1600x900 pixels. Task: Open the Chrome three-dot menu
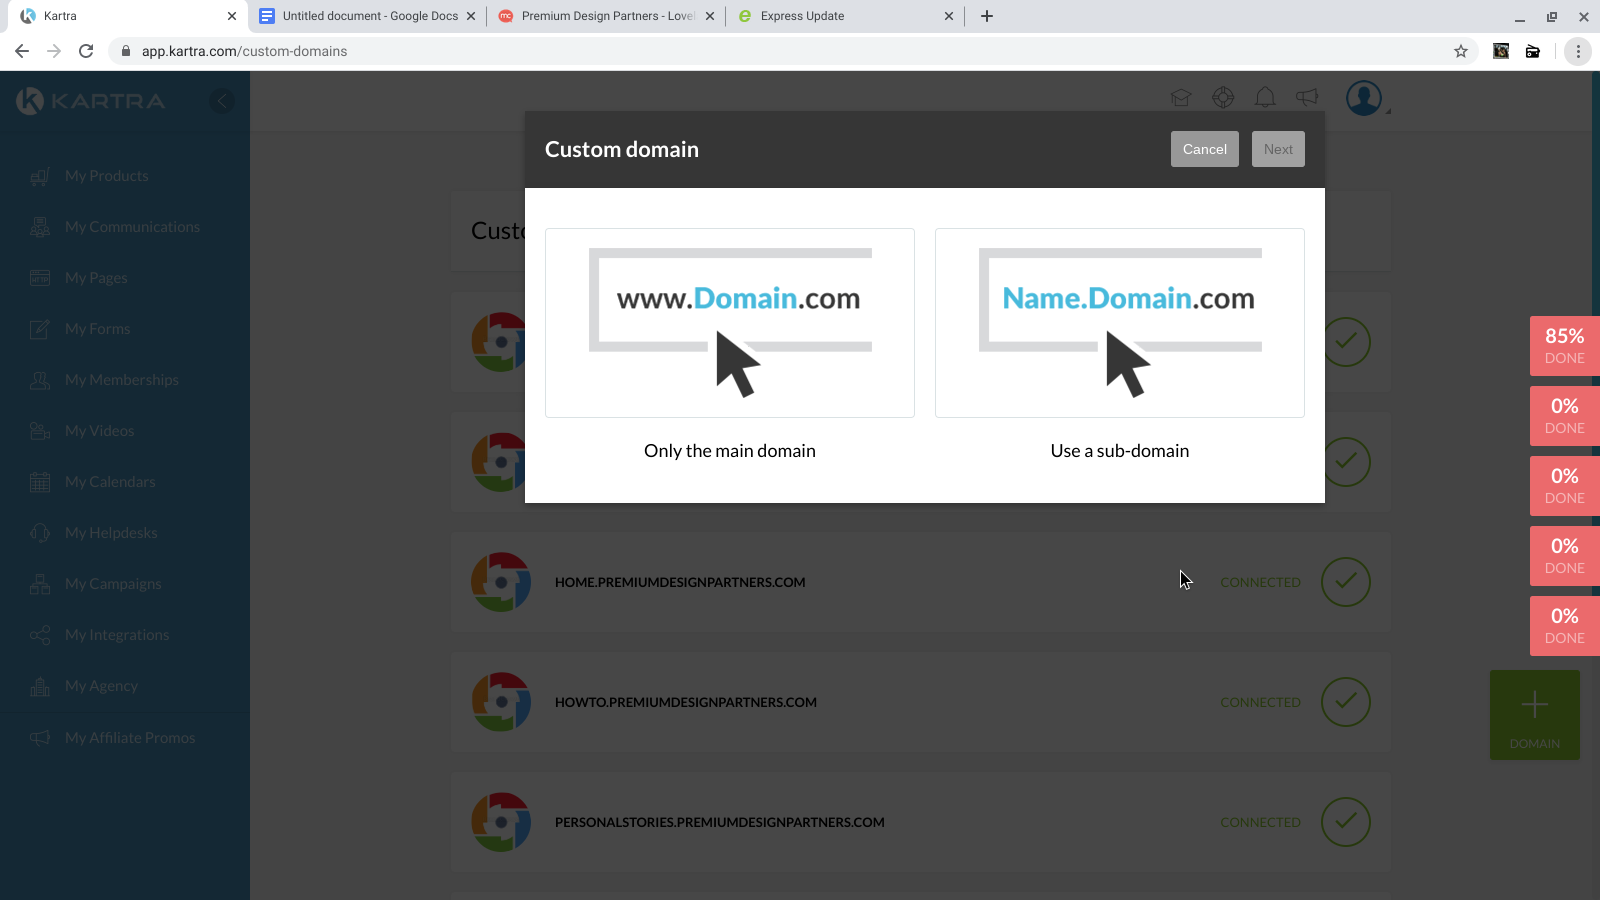tap(1578, 51)
